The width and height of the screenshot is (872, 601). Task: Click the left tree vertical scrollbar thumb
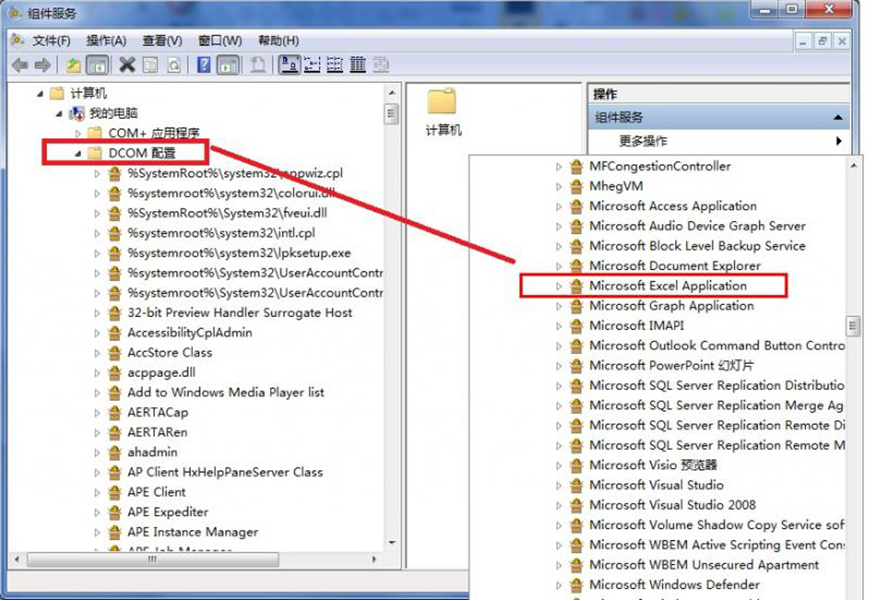[x=391, y=113]
